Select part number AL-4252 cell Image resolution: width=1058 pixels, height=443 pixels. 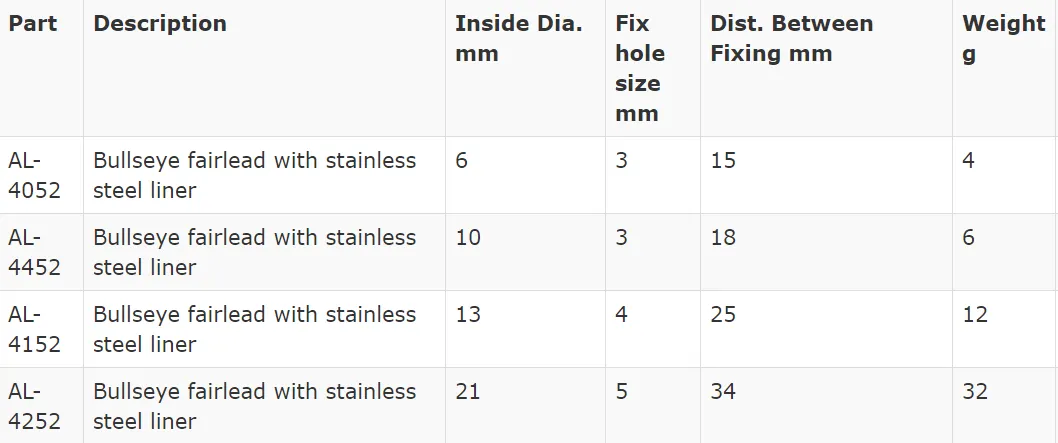point(34,406)
